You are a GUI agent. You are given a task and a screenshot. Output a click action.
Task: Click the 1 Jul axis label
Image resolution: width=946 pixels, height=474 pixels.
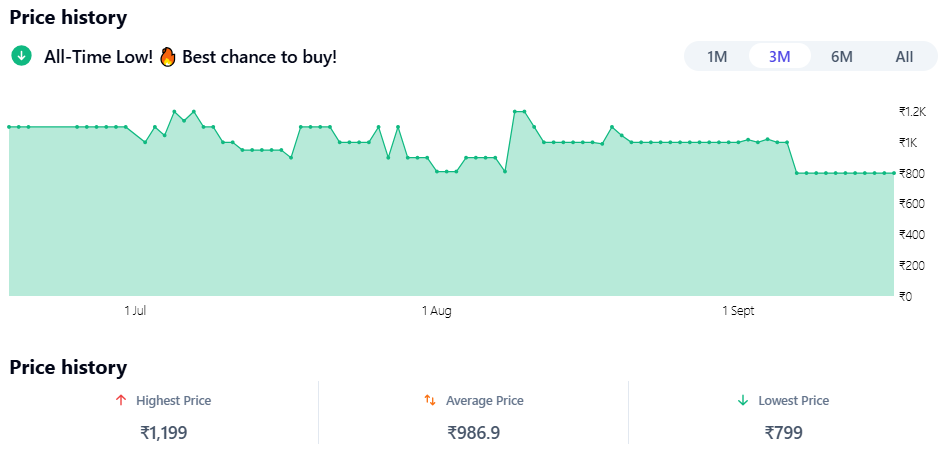[x=136, y=311]
